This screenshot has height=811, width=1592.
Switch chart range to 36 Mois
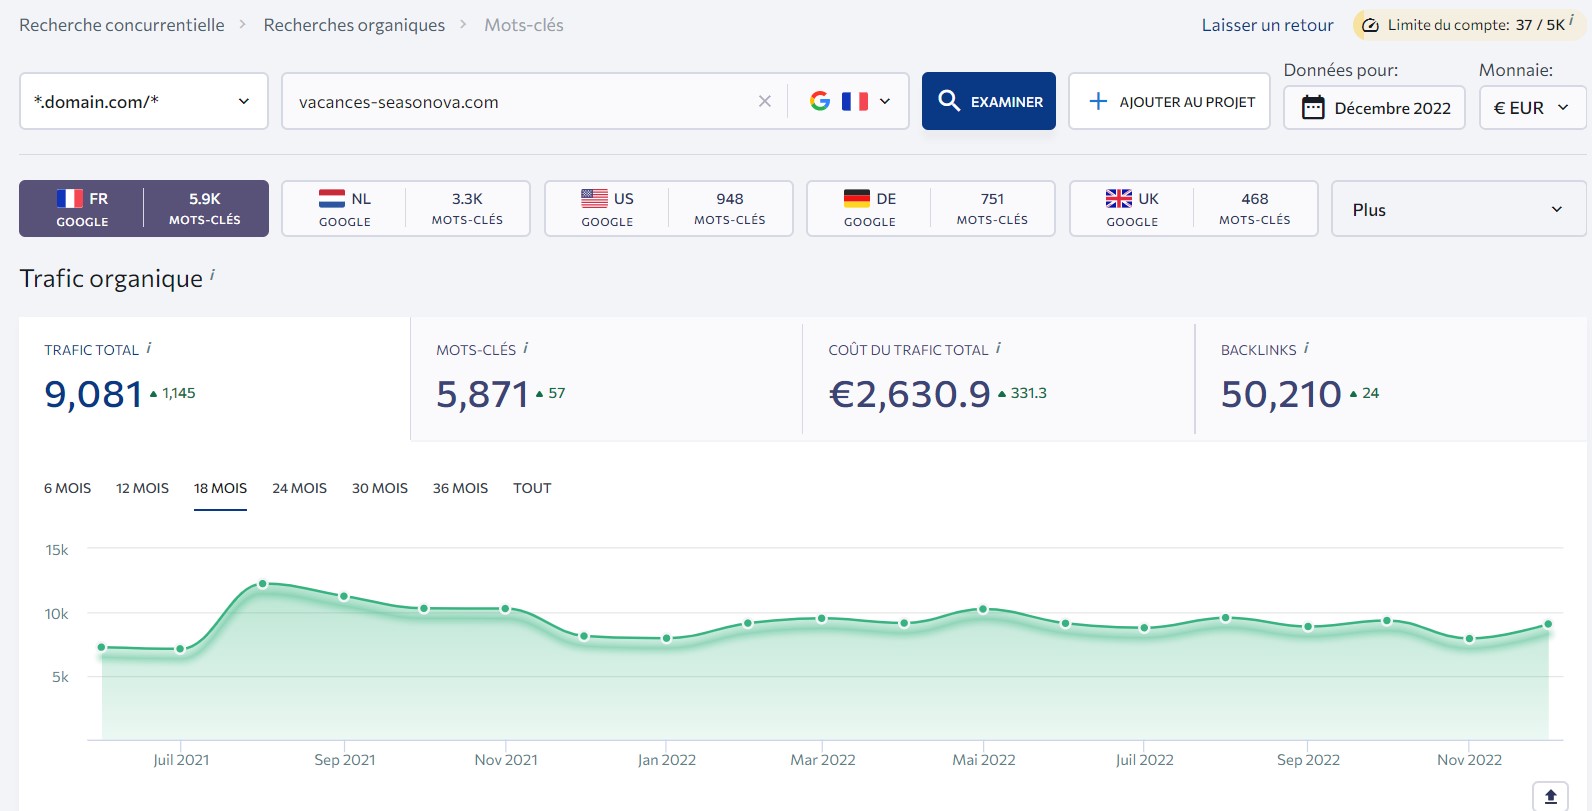[460, 488]
